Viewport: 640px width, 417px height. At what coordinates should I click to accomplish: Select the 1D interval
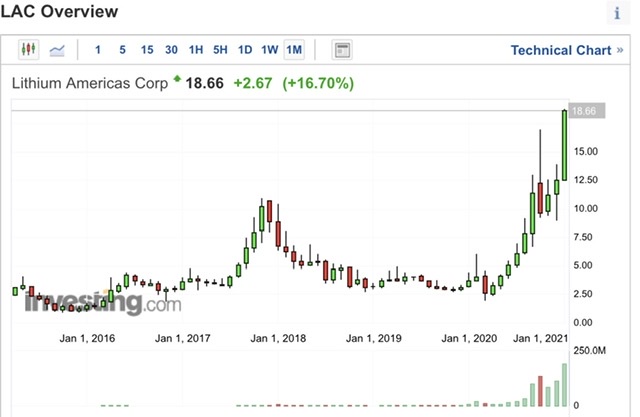245,50
